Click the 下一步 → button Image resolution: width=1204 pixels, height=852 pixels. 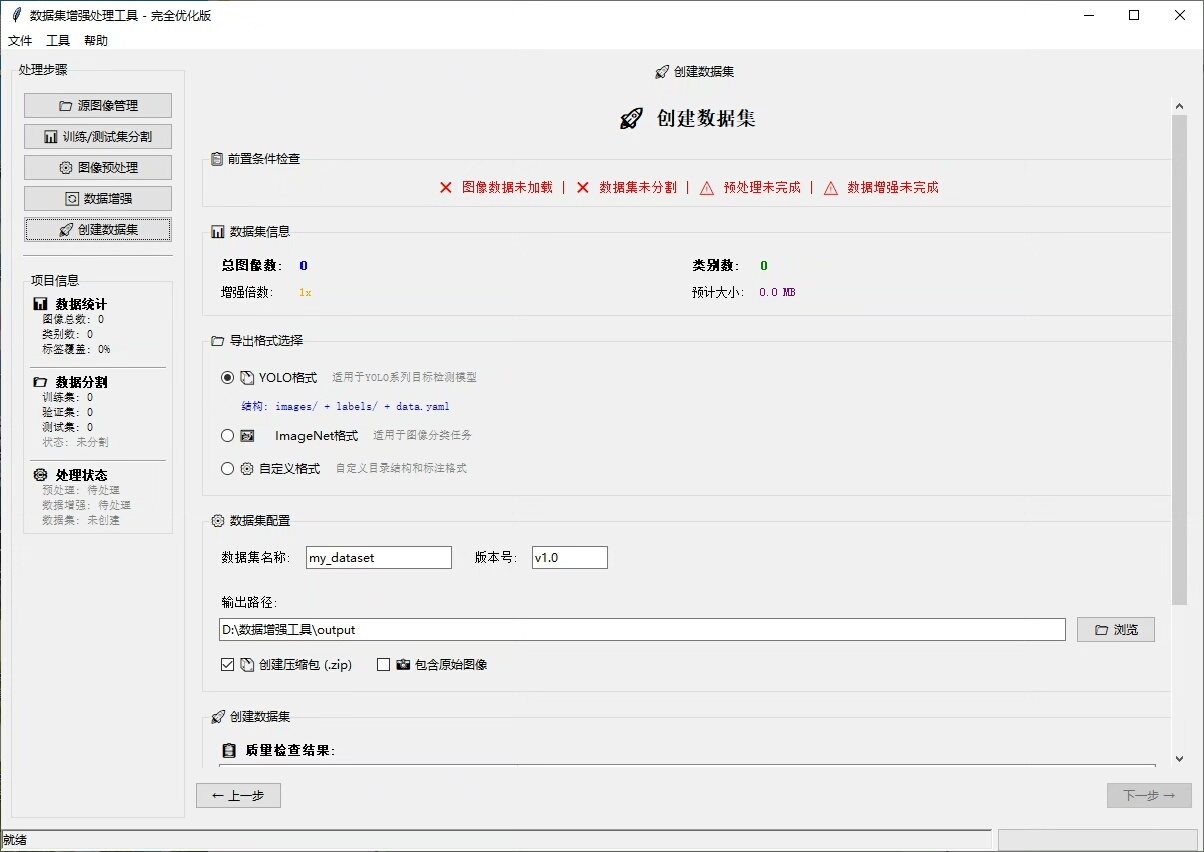1149,796
